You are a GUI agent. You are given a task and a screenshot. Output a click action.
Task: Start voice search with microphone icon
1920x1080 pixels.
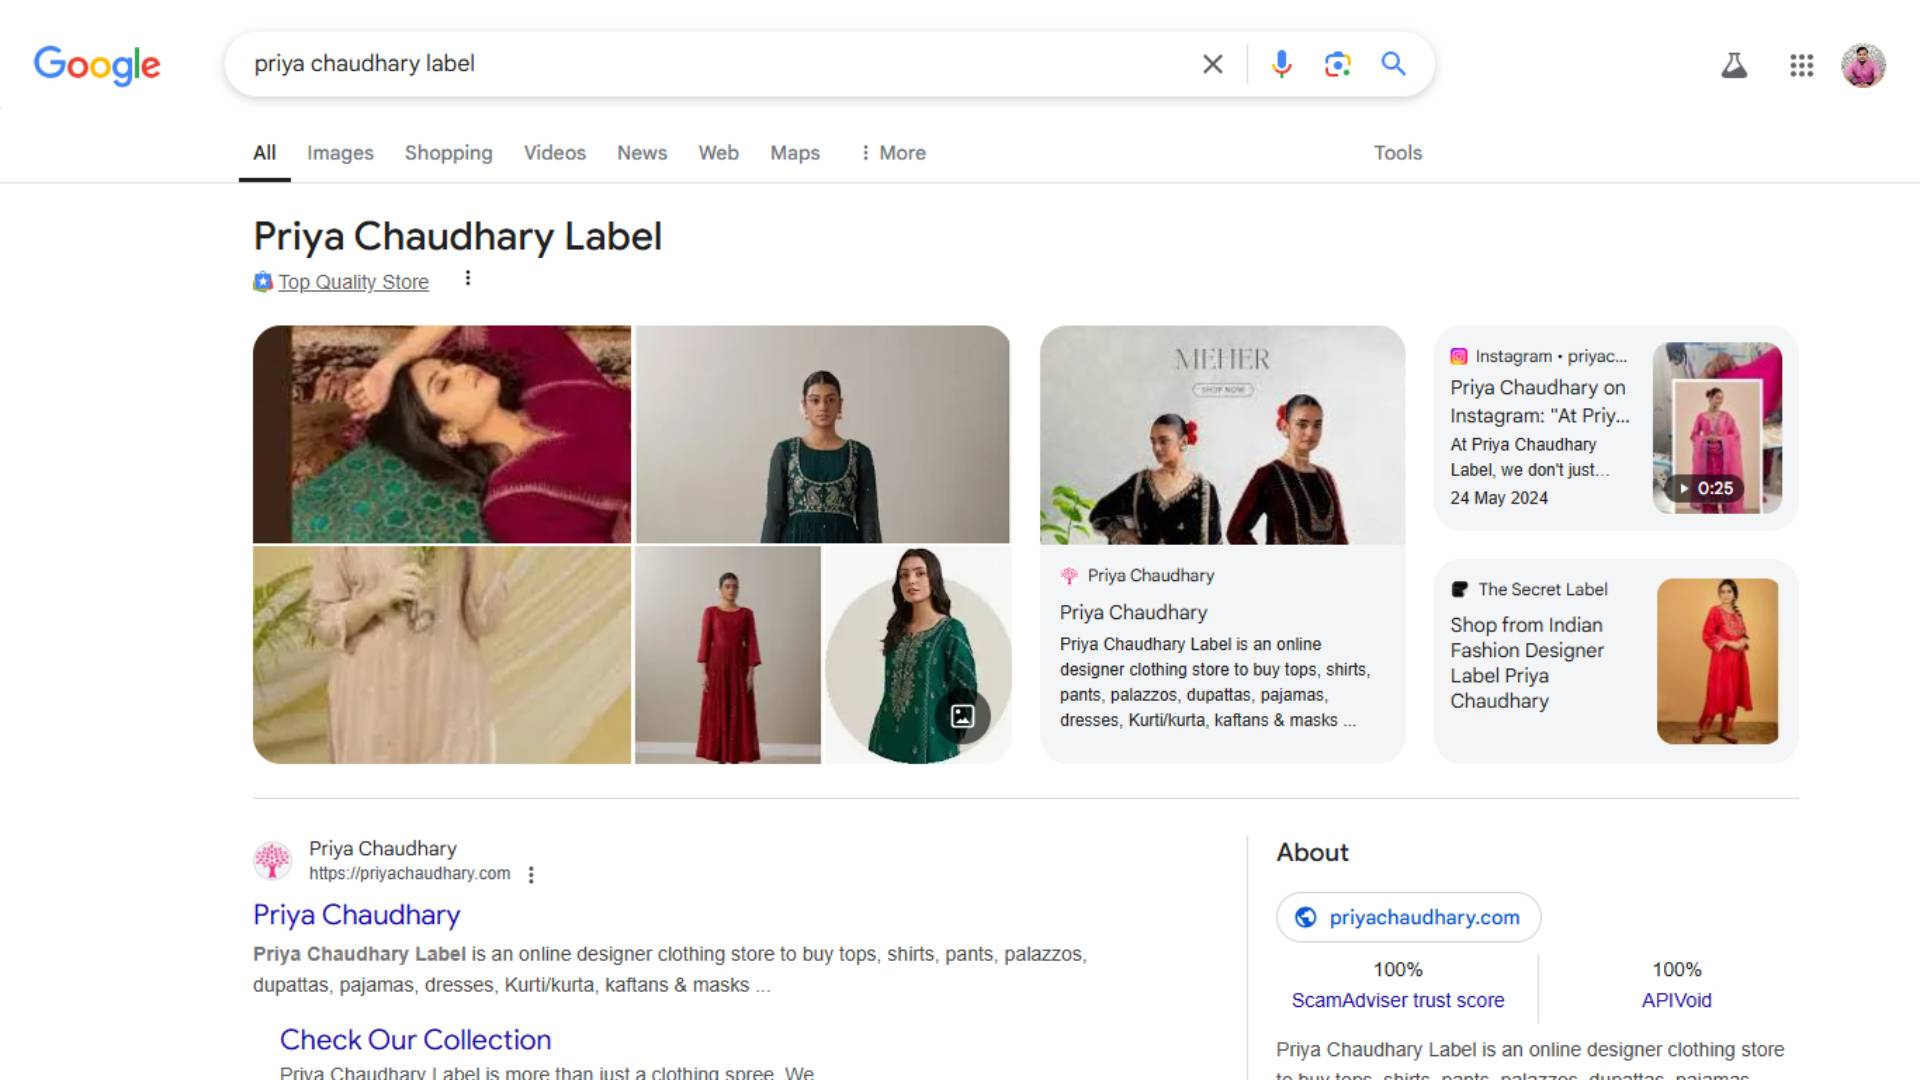[1281, 64]
